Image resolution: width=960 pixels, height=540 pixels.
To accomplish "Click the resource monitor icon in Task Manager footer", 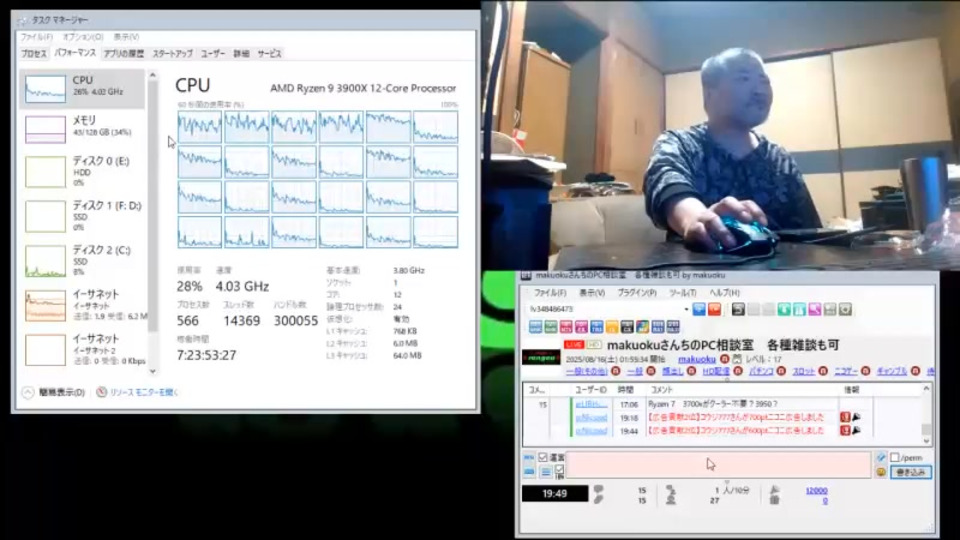I will [102, 392].
